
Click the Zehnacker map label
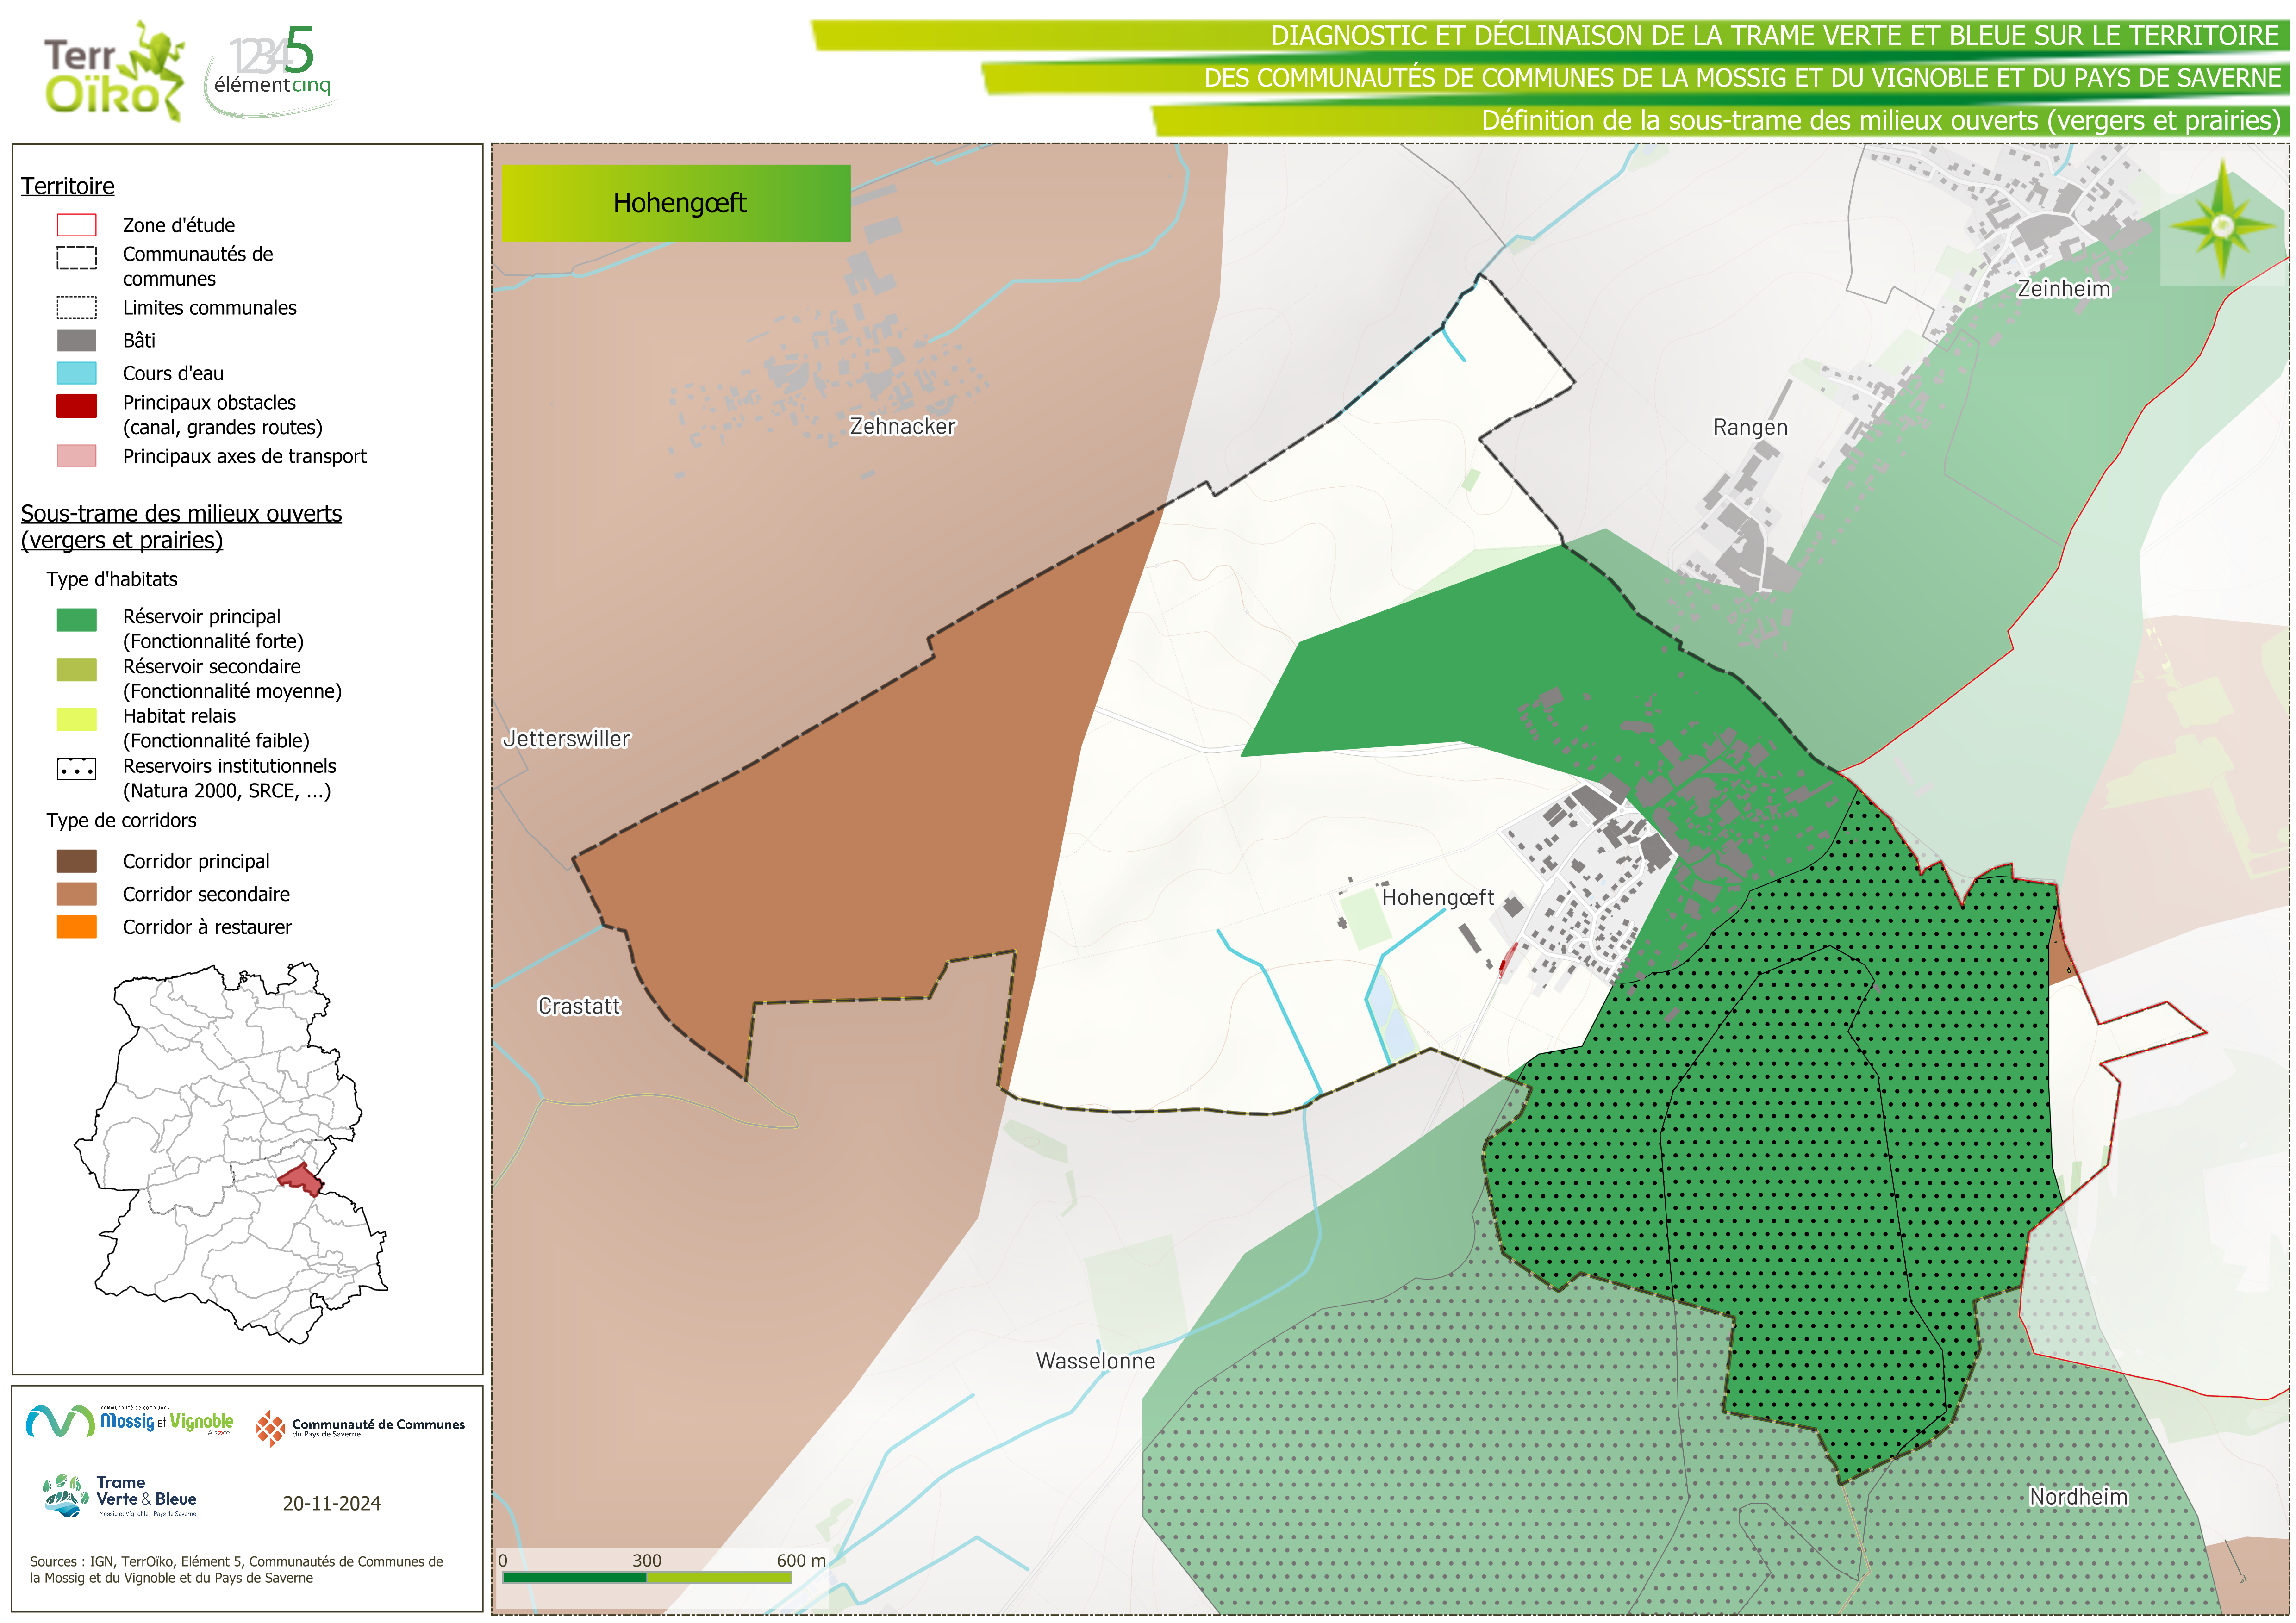[x=902, y=427]
